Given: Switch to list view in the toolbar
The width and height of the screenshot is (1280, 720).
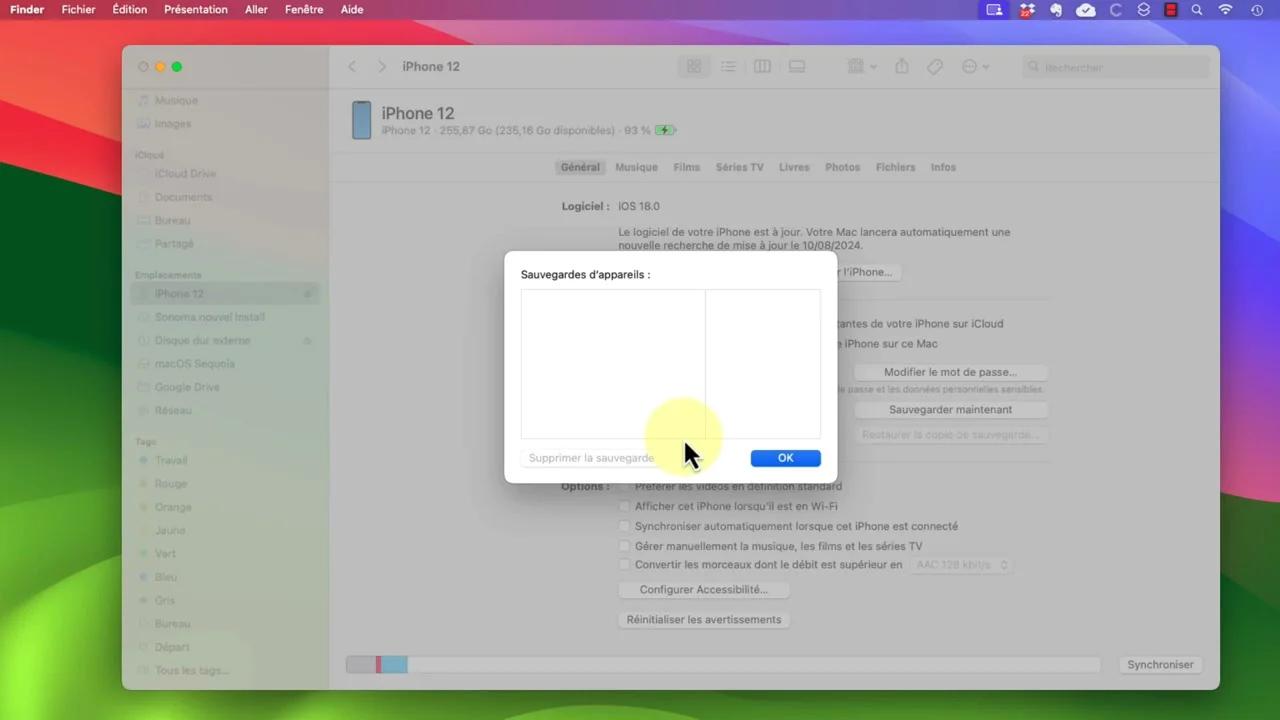Looking at the screenshot, I should click(x=728, y=66).
